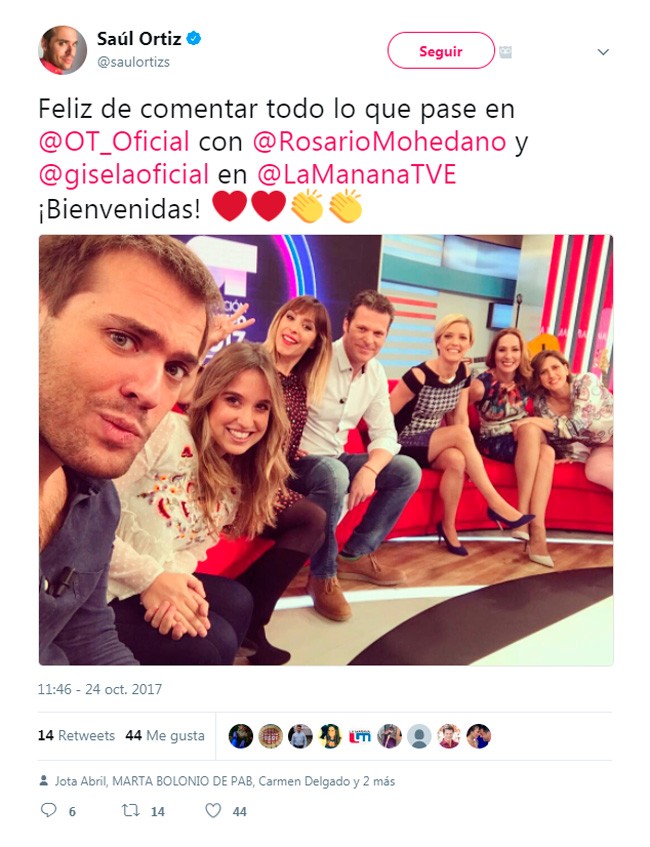This screenshot has width=650, height=847.
Task: Follow the account with Seguir button
Action: [x=441, y=51]
